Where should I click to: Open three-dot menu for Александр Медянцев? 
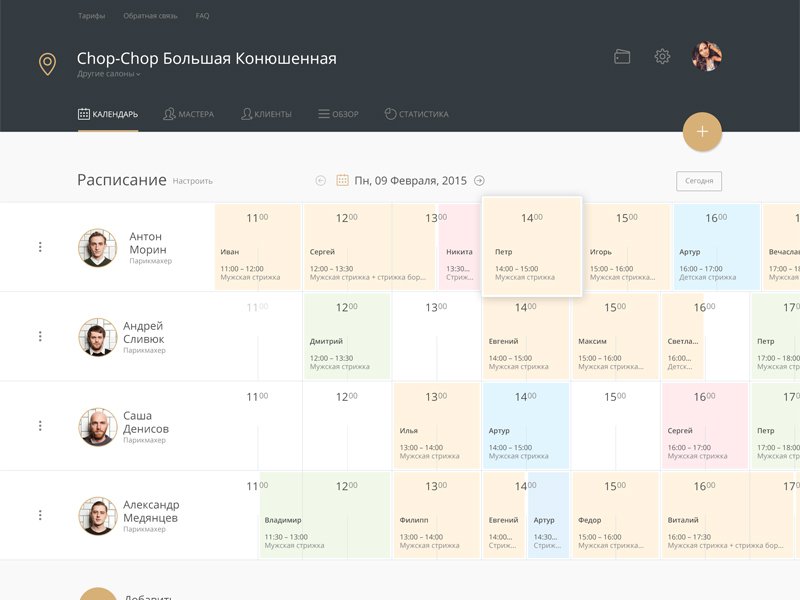(40, 515)
